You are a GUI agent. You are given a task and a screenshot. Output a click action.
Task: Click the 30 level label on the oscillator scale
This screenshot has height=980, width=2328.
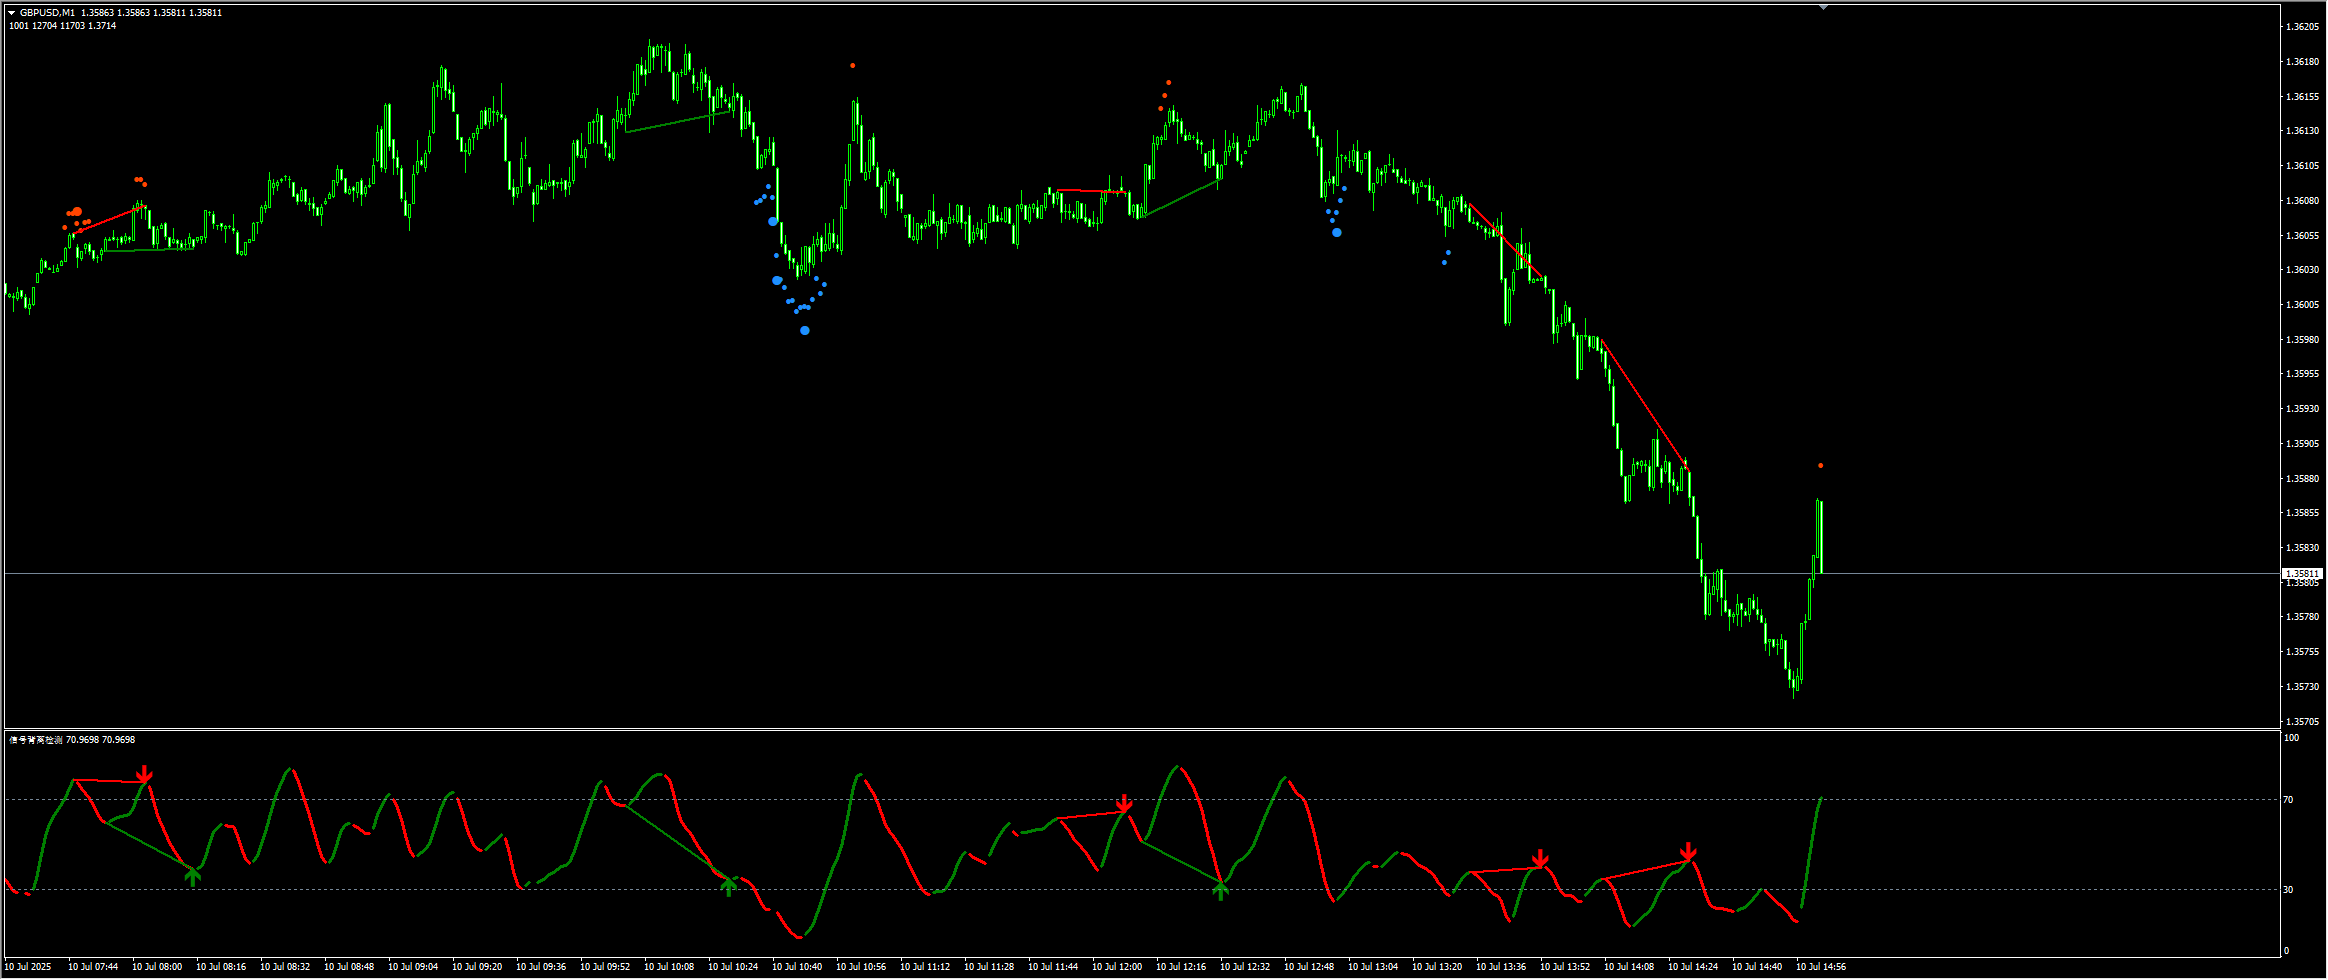[x=2288, y=890]
